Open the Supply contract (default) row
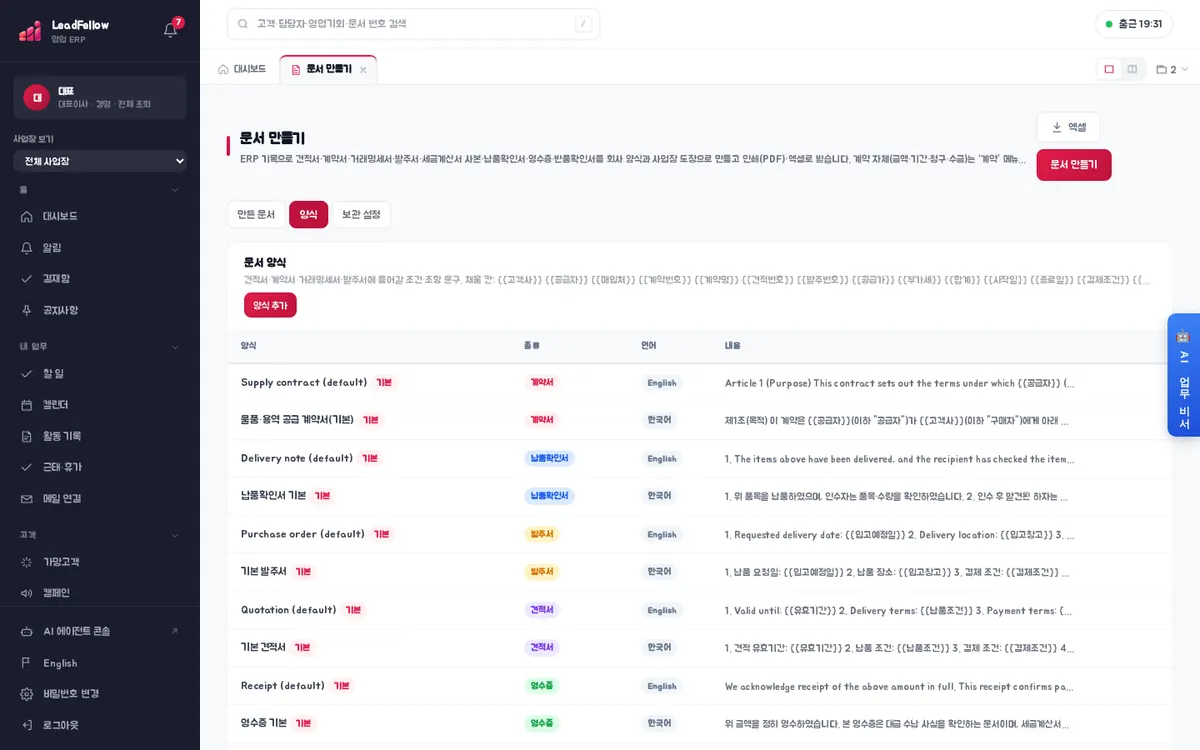Screen dimensions: 1200x750 click(699, 383)
